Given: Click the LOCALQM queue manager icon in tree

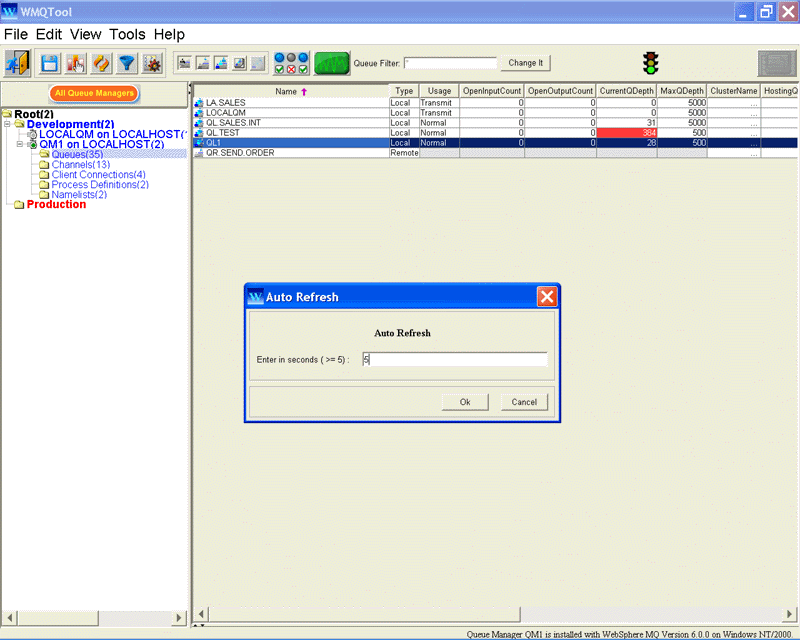Looking at the screenshot, I should pos(32,135).
